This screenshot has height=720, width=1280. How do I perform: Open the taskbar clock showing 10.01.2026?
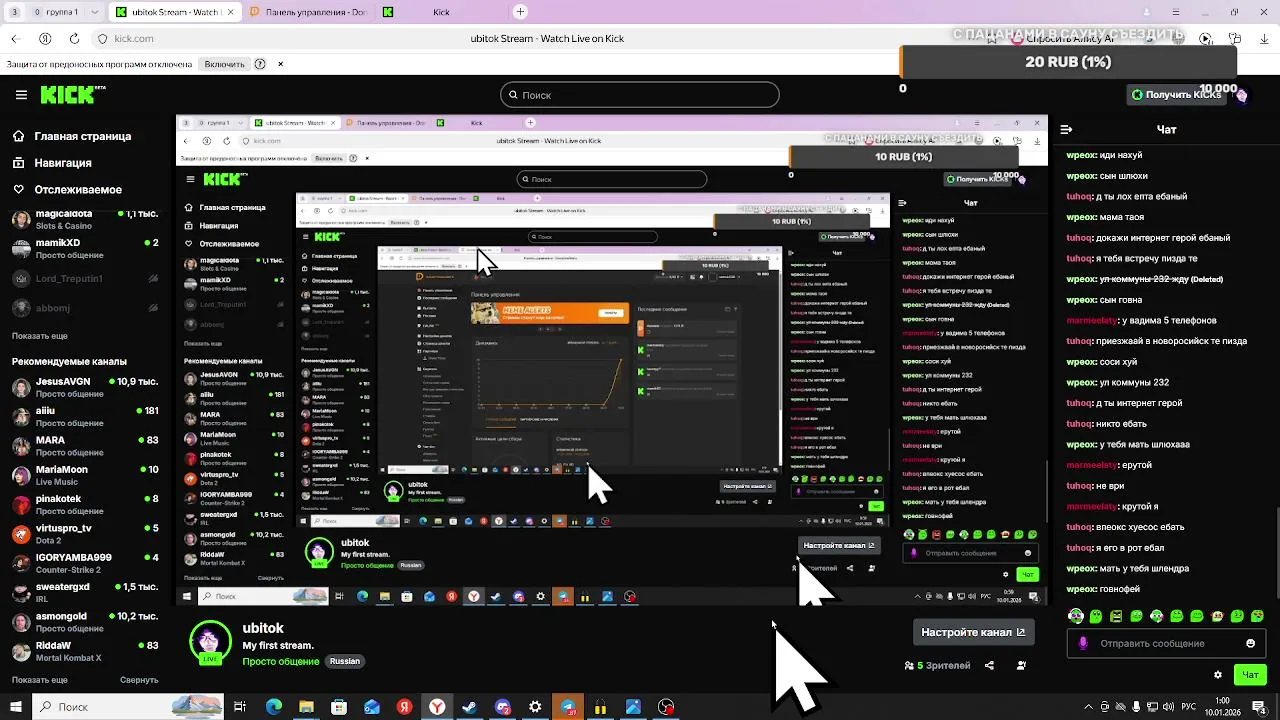pyautogui.click(x=1222, y=707)
